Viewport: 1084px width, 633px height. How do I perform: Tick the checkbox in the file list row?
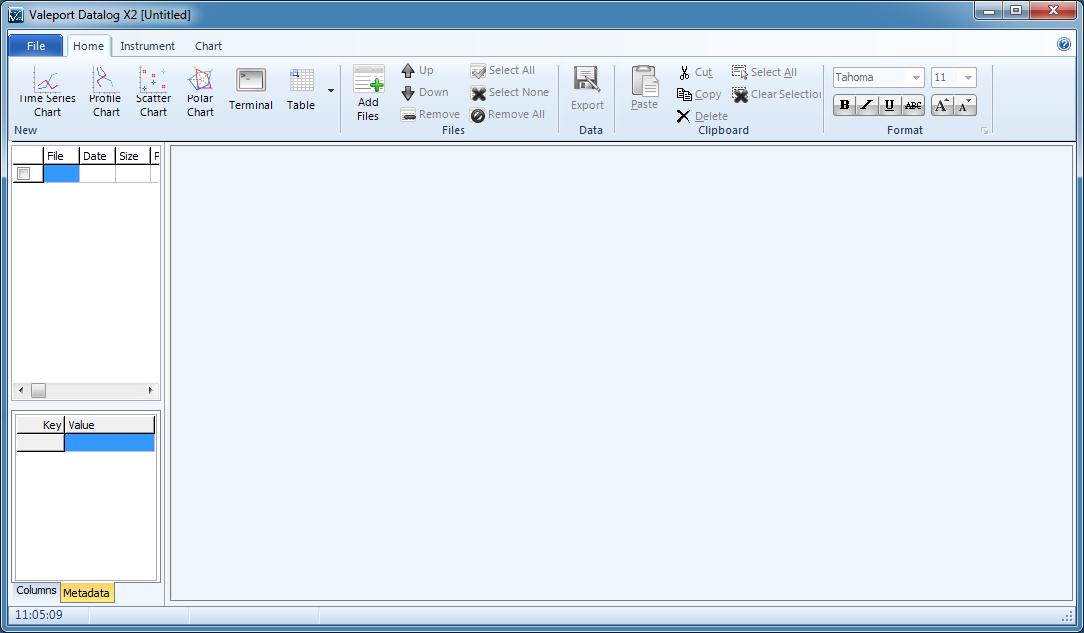(x=24, y=173)
